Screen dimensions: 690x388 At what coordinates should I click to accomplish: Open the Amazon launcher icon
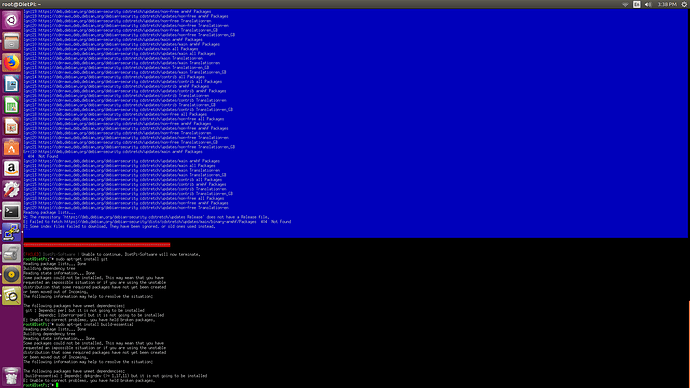(x=11, y=168)
